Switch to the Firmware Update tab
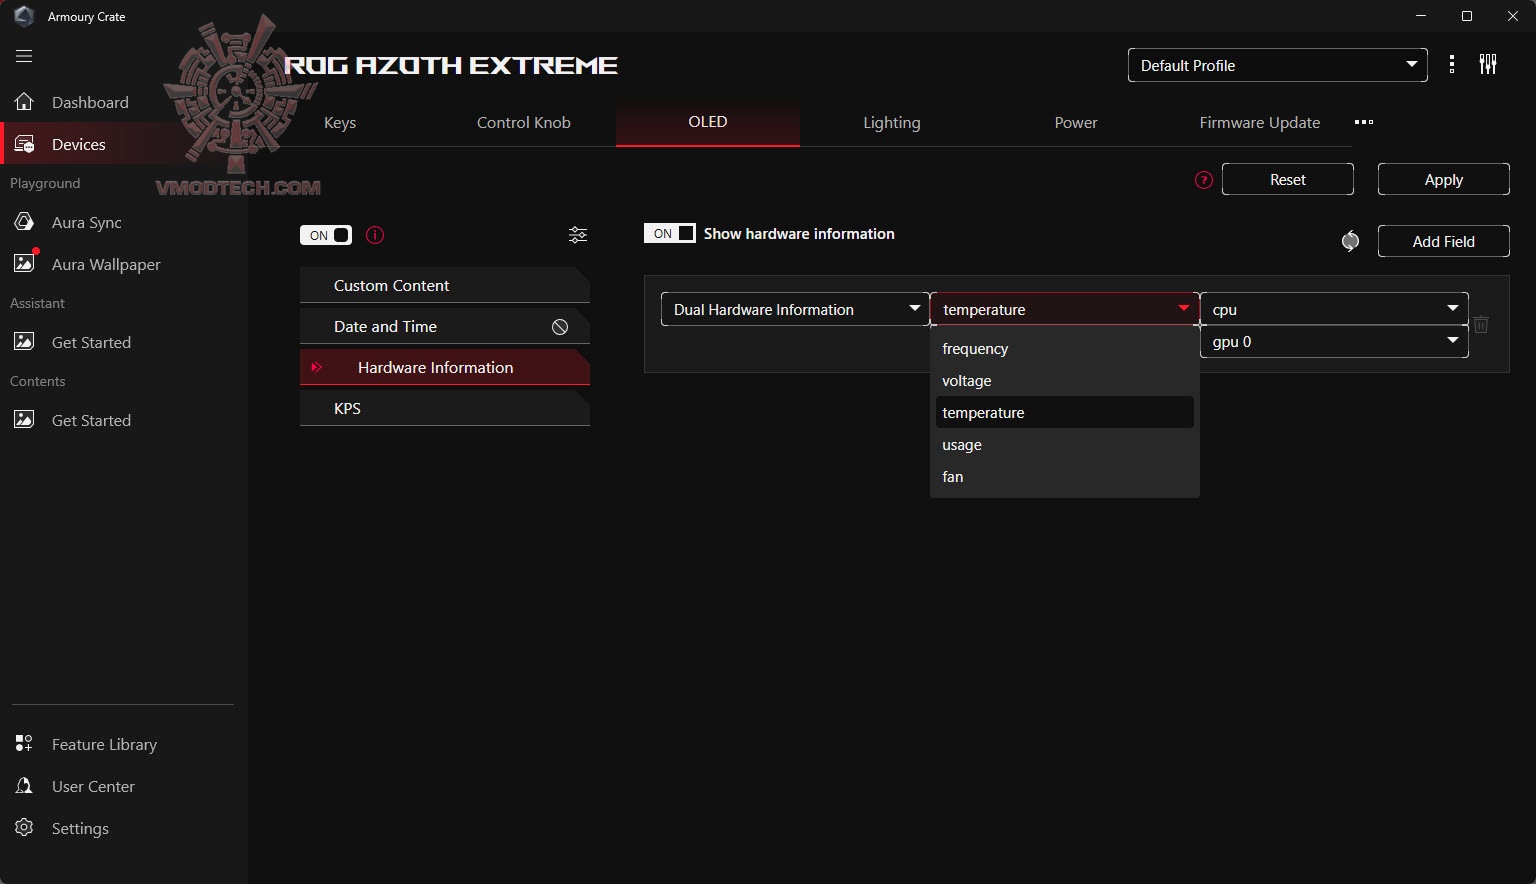The image size is (1536, 884). [1260, 122]
